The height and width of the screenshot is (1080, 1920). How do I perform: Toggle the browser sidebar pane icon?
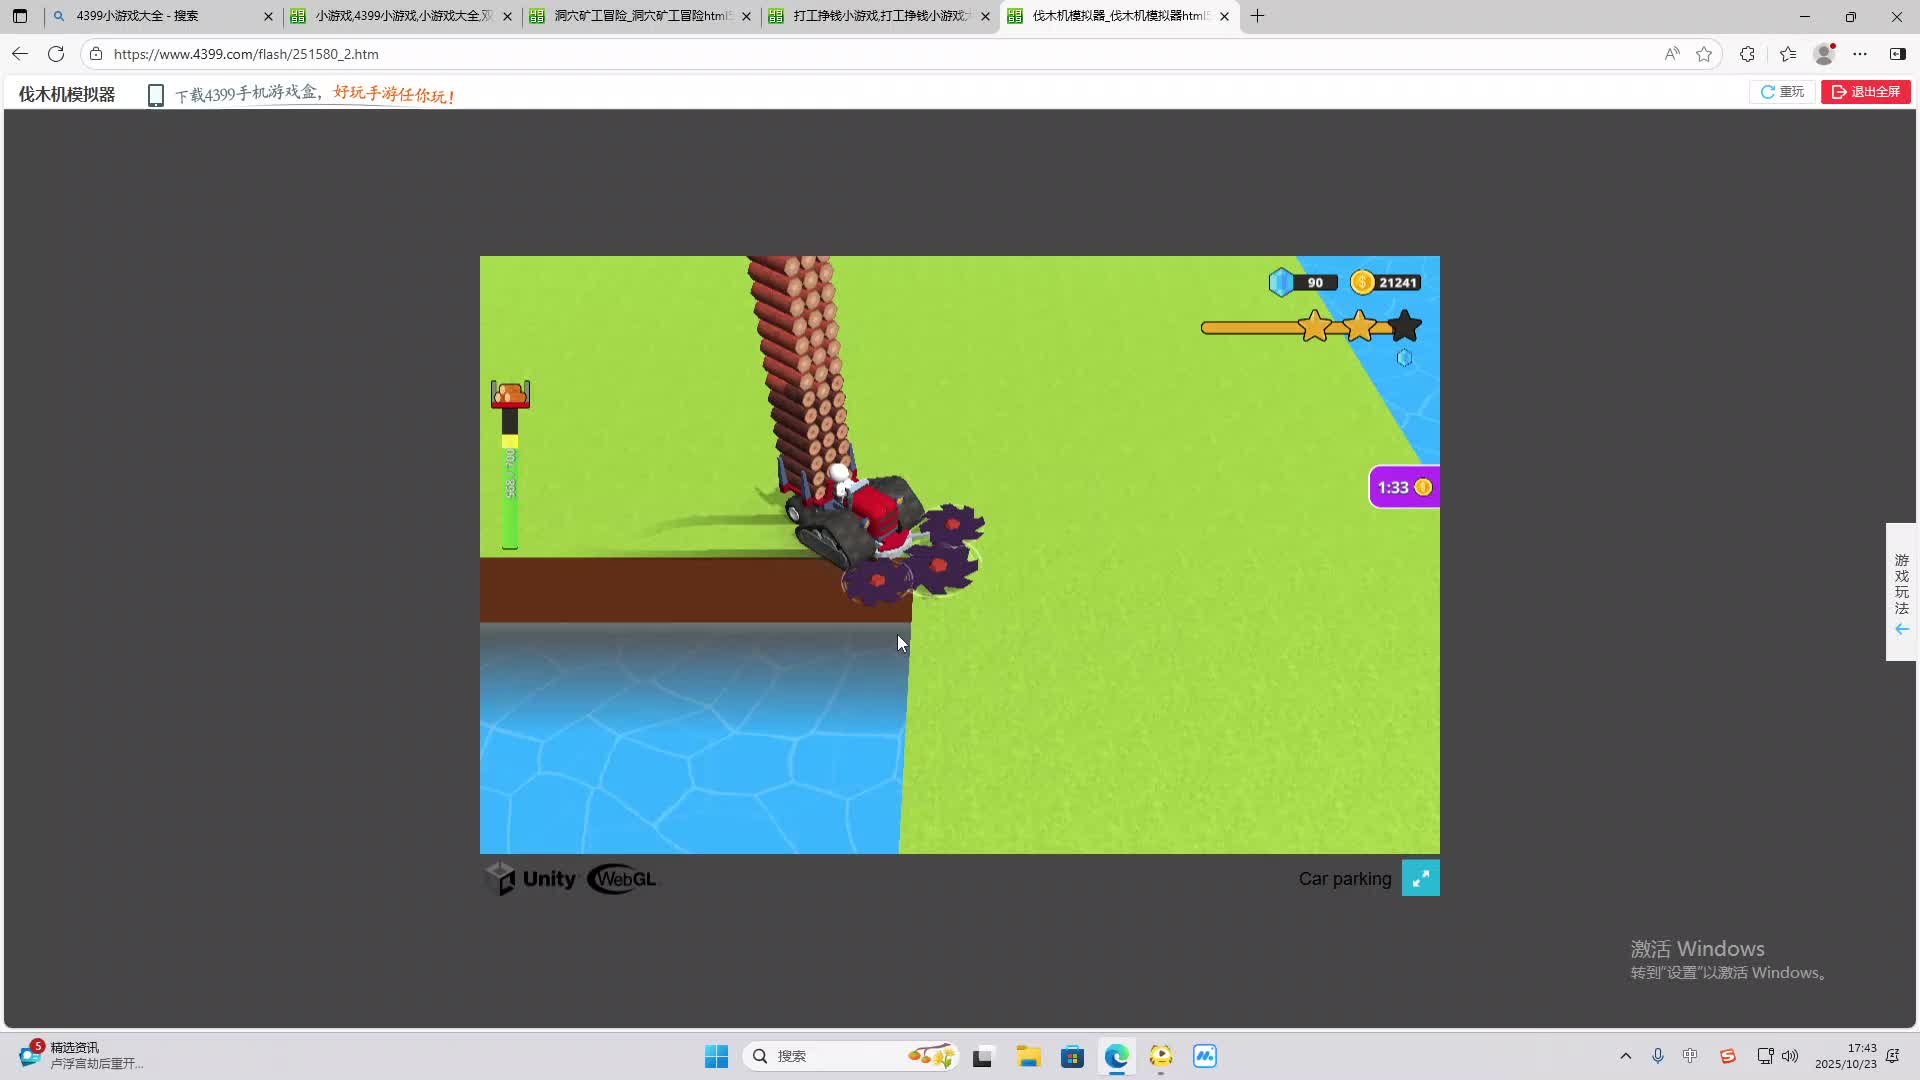click(1897, 54)
